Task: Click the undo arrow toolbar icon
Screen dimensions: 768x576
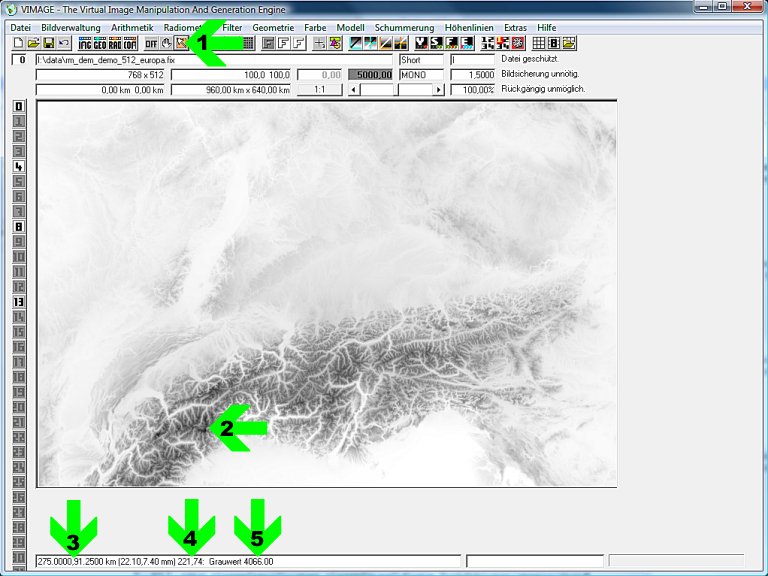Action: point(63,43)
